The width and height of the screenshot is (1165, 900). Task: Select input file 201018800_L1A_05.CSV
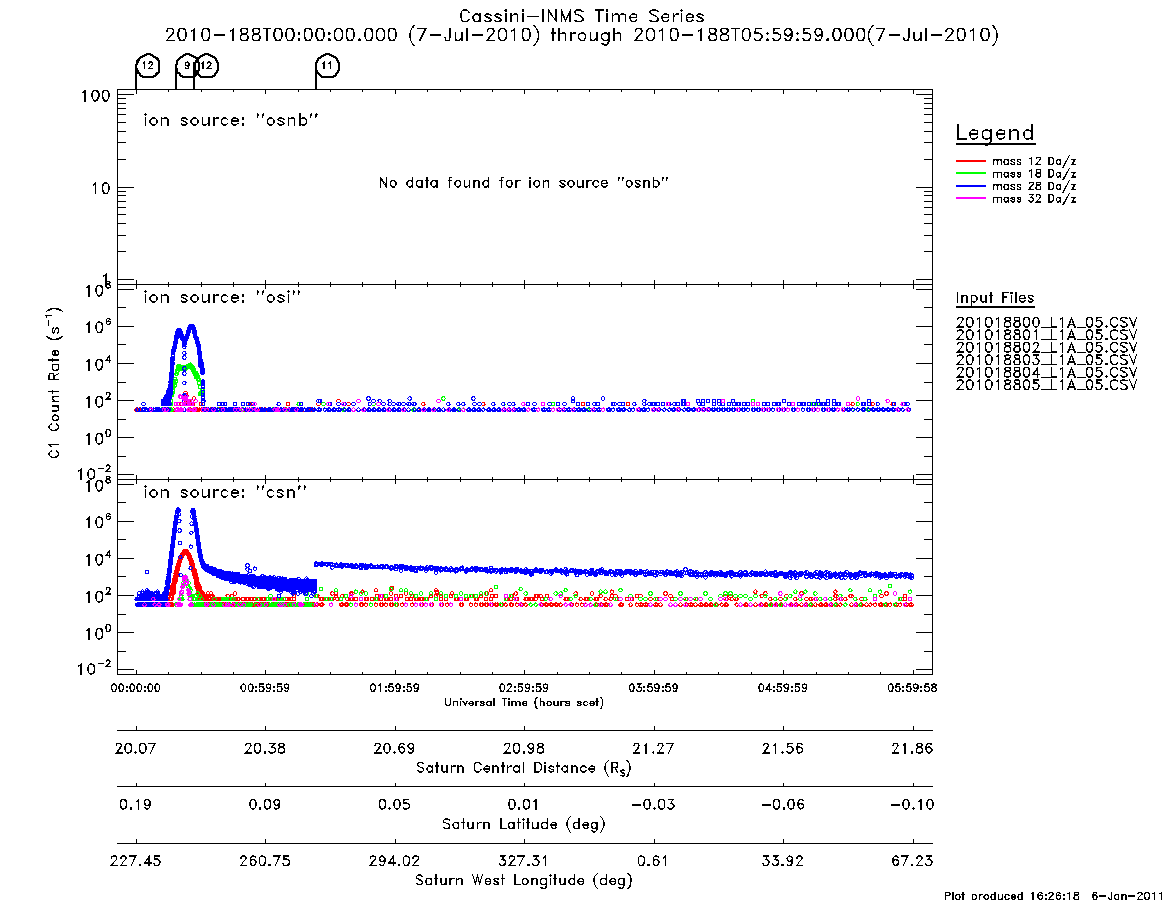pyautogui.click(x=1046, y=323)
